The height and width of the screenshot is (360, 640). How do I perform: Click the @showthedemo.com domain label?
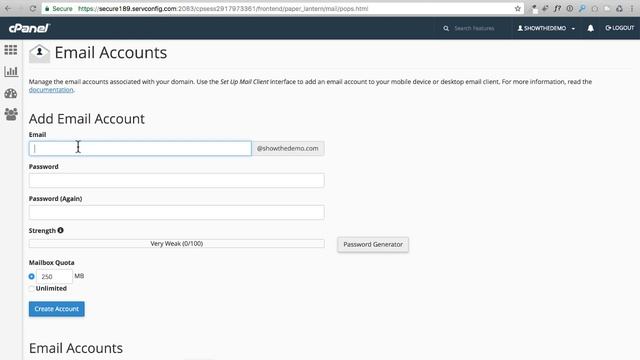pyautogui.click(x=288, y=149)
